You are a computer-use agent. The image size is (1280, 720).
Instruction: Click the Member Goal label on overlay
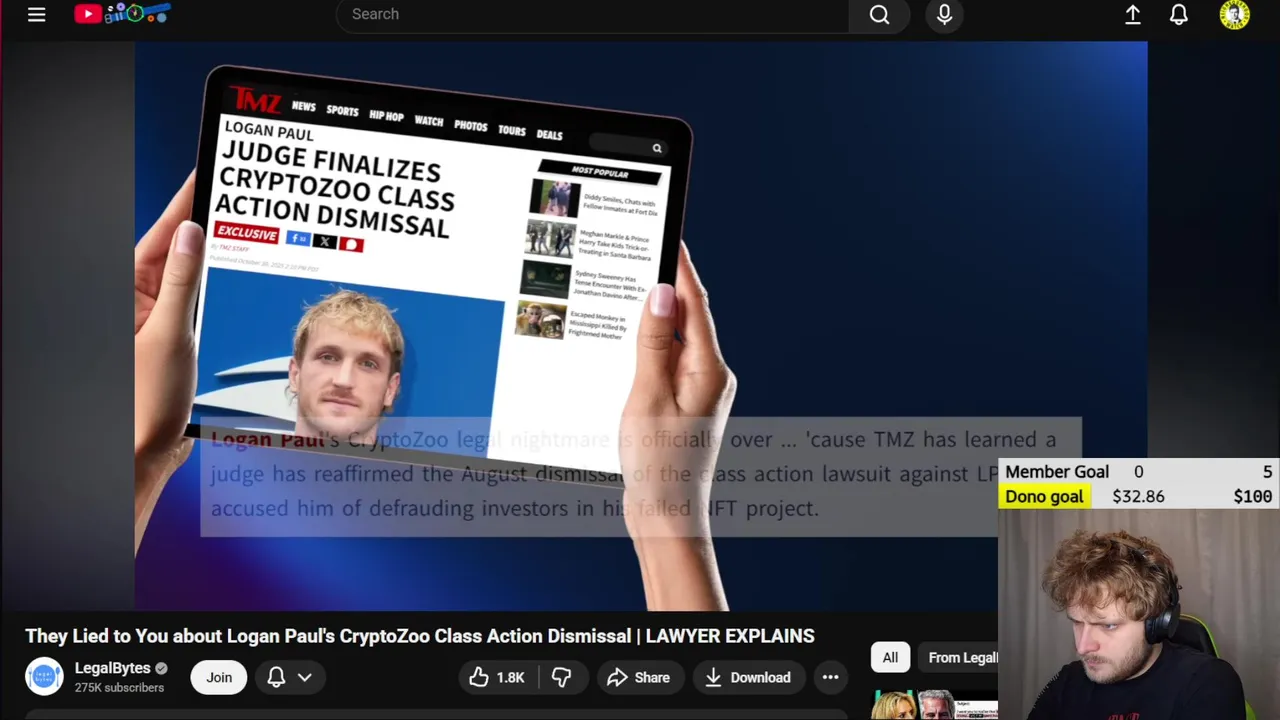pyautogui.click(x=1057, y=472)
